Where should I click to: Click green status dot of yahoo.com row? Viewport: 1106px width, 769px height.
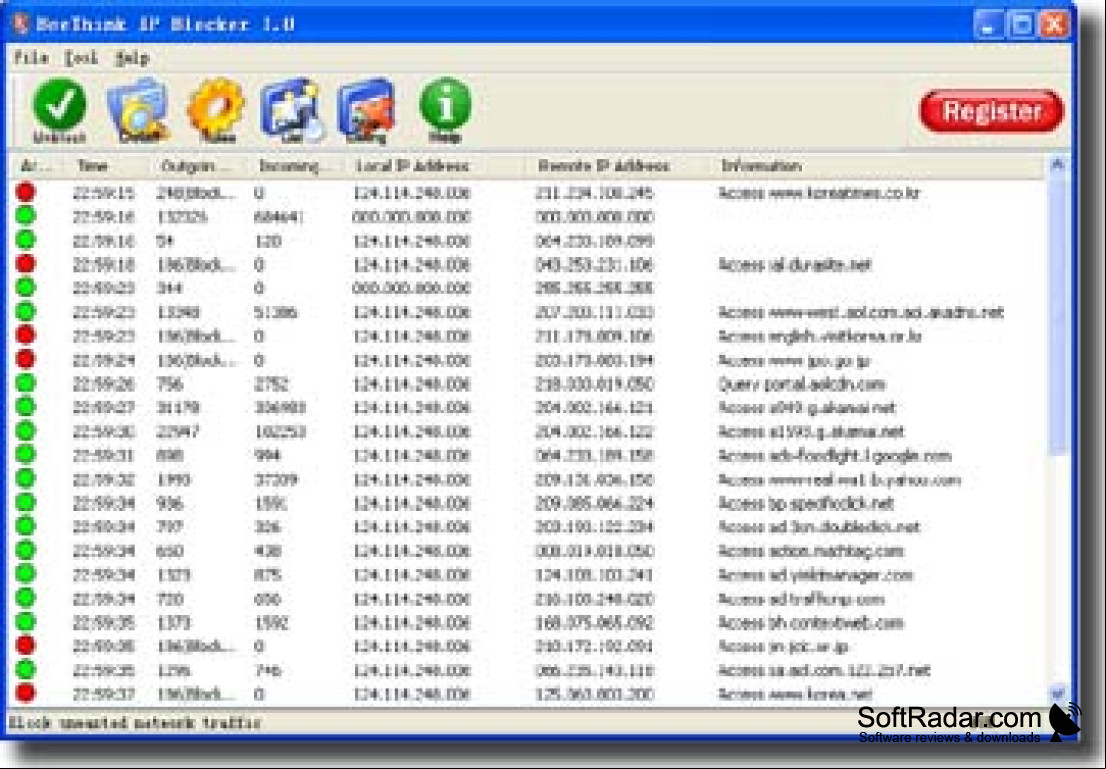coord(26,478)
